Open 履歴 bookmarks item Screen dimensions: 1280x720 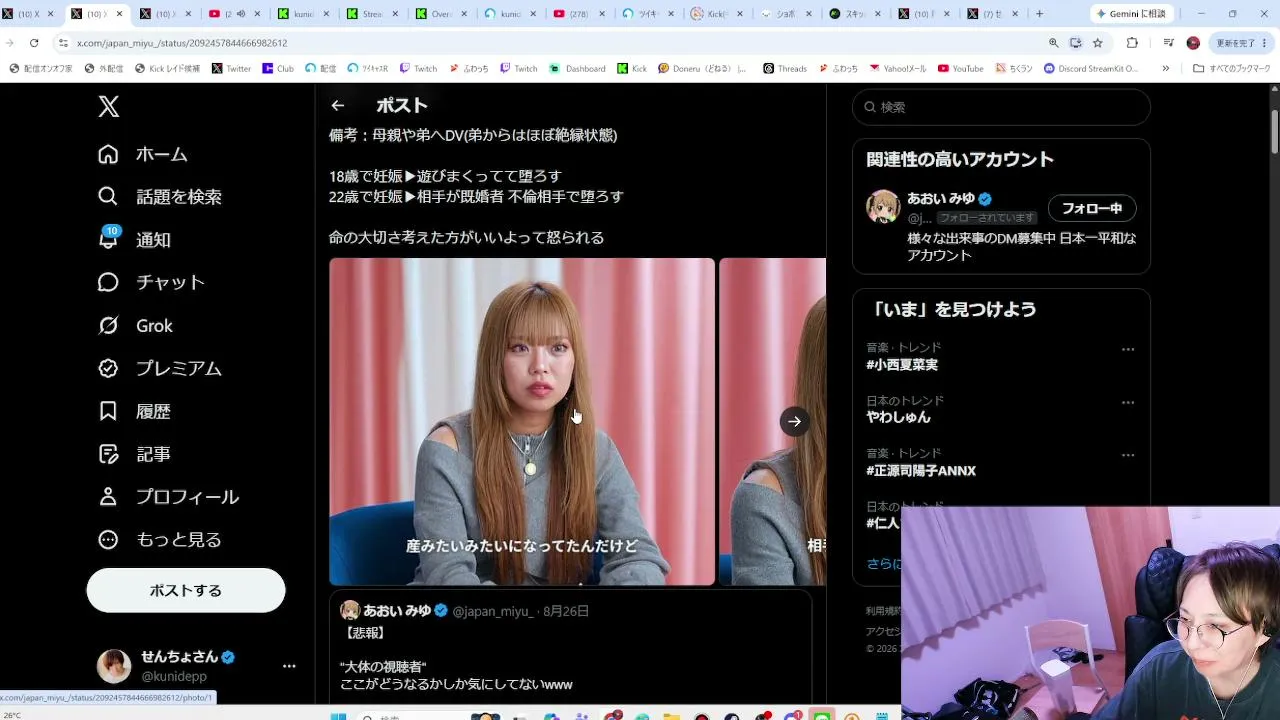[134, 411]
